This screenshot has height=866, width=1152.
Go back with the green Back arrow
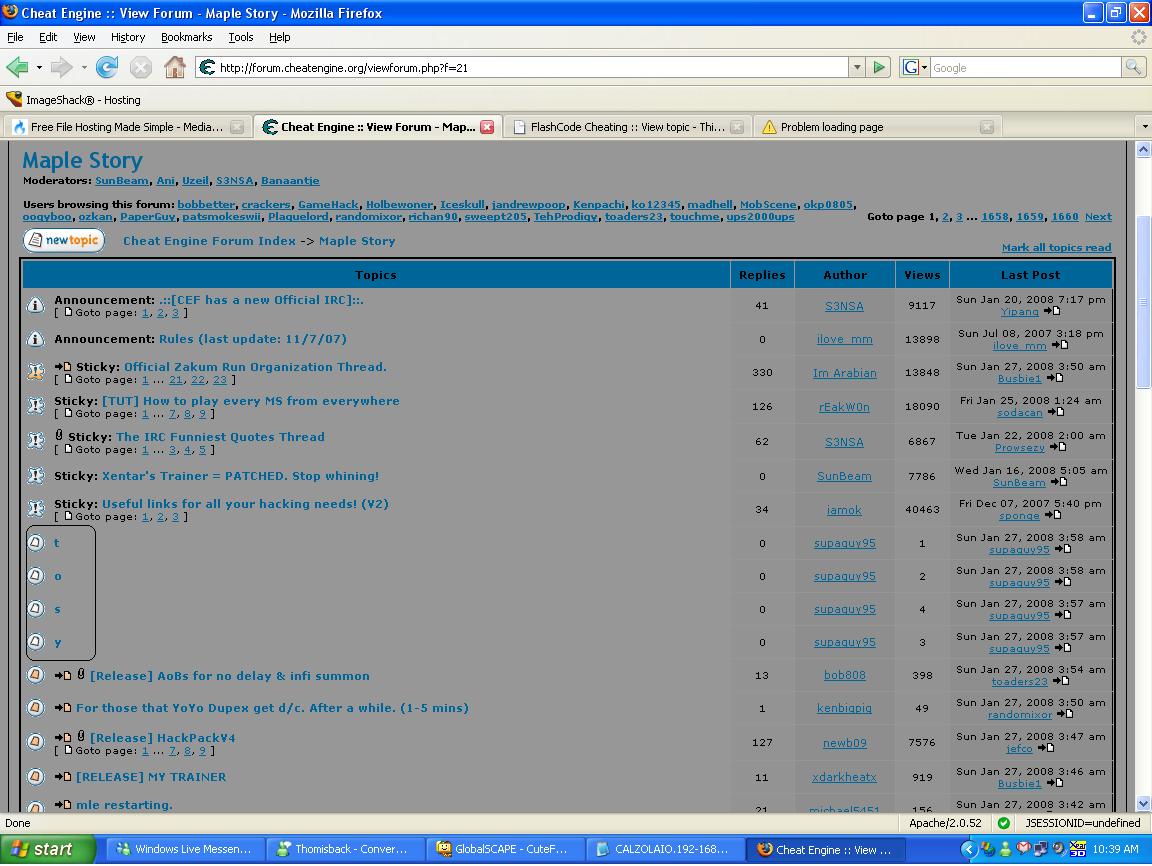(17, 68)
